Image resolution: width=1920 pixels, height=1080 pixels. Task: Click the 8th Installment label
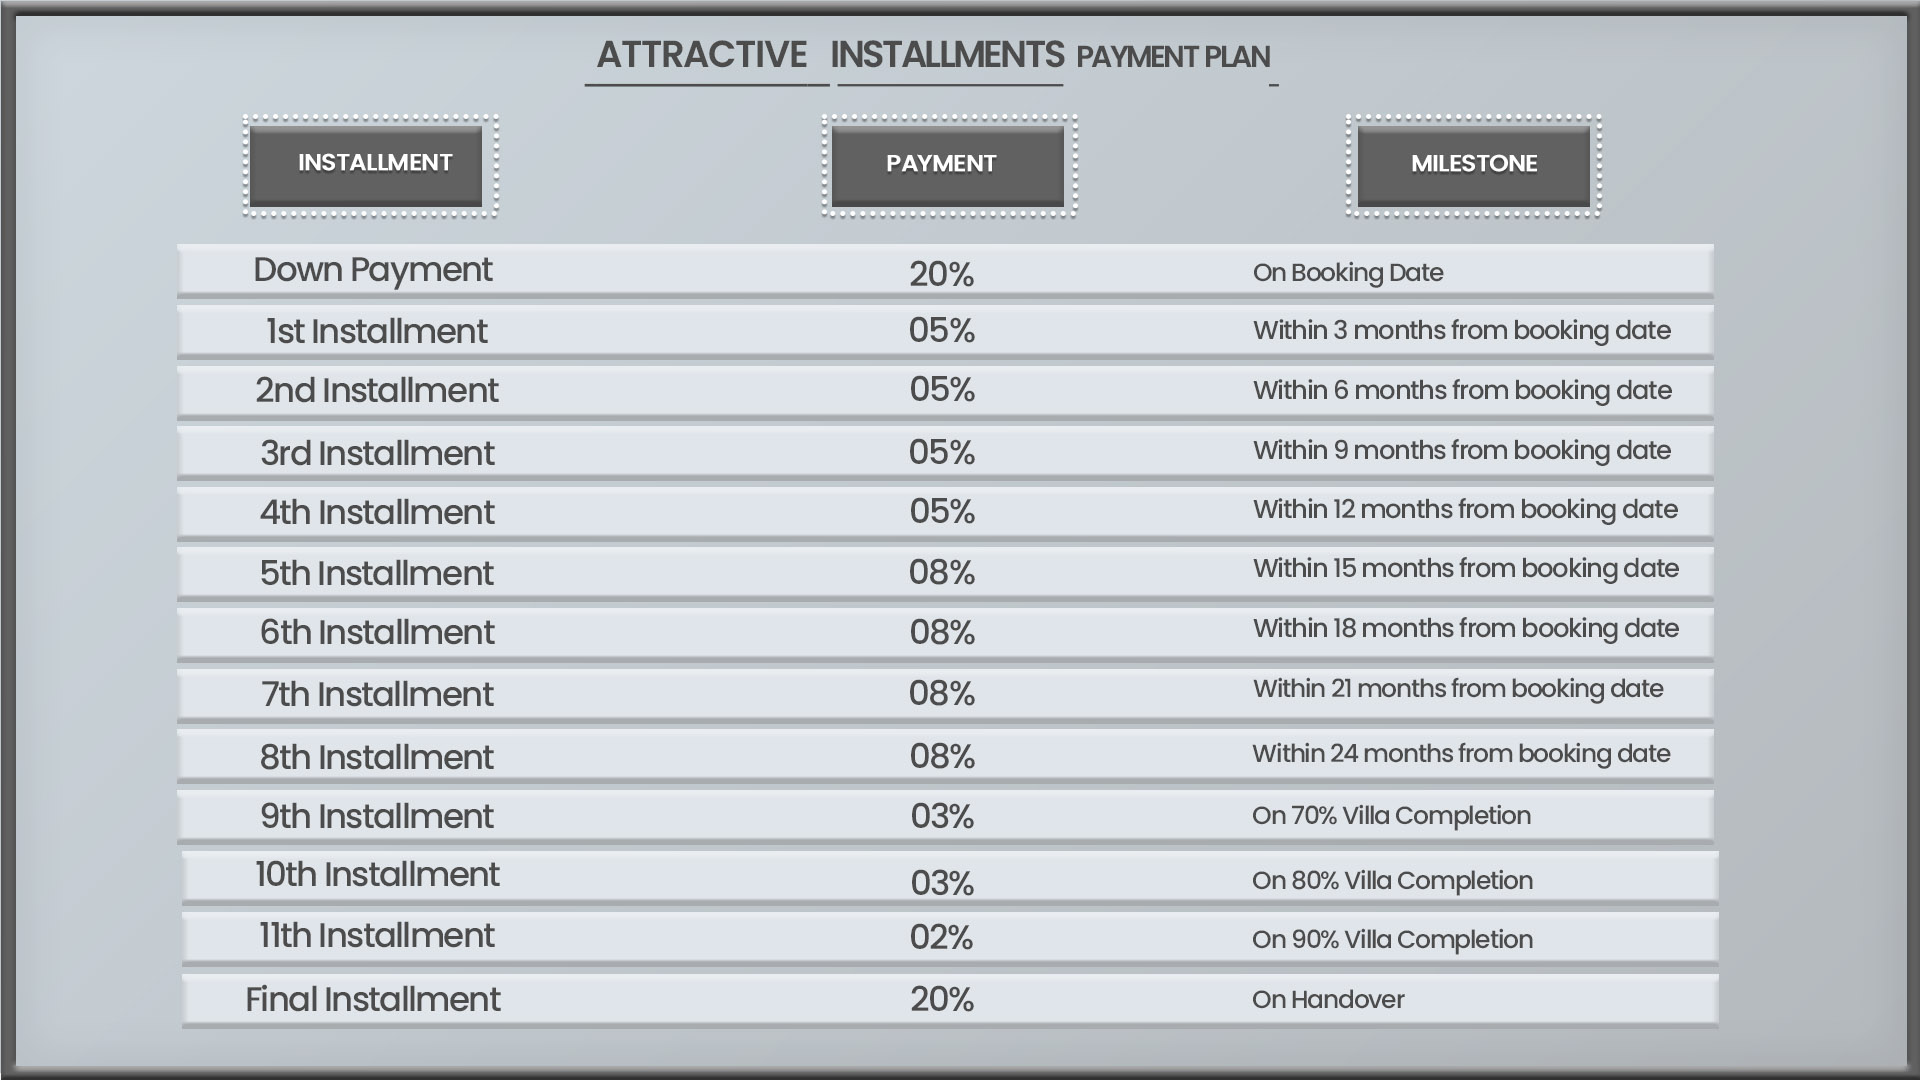[376, 757]
